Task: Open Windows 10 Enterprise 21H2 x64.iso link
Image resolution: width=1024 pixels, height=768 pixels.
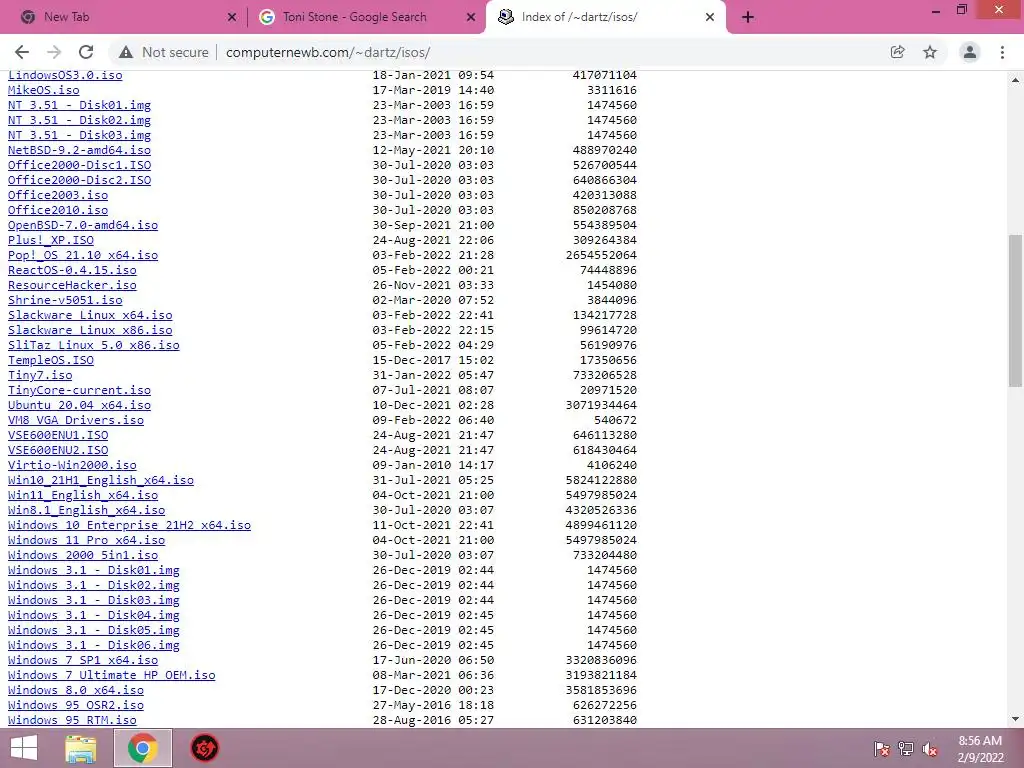Action: coord(129,526)
